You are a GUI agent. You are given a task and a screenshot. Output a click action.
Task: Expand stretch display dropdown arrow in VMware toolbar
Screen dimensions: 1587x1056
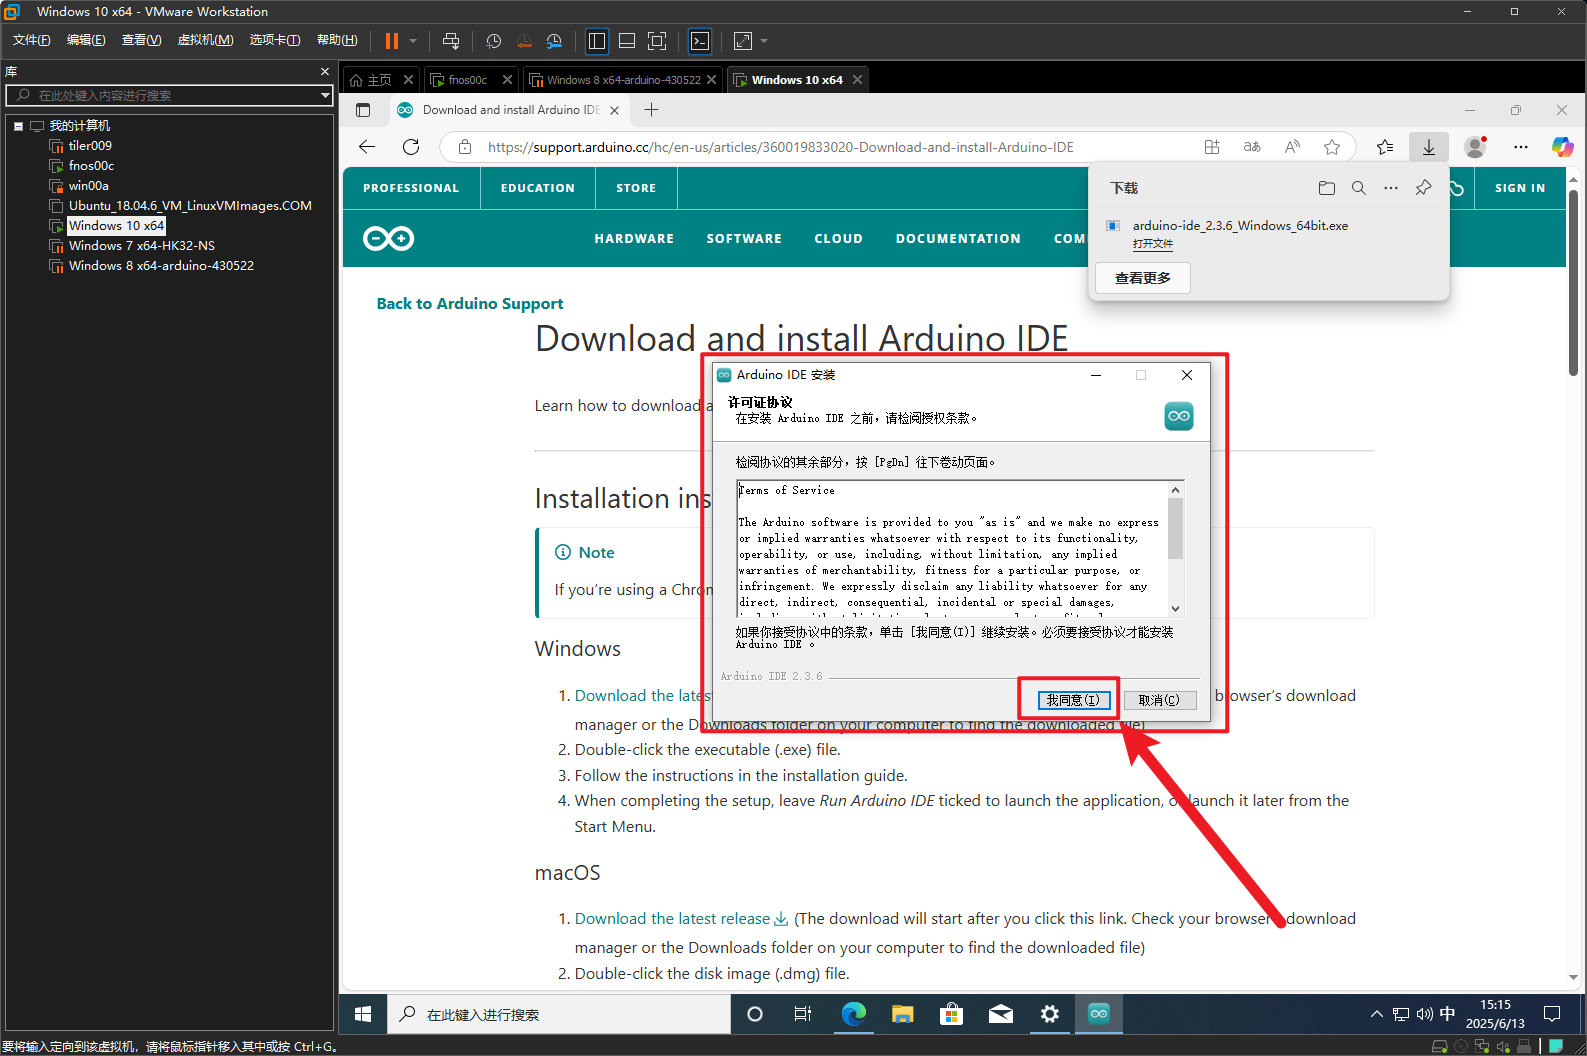tap(764, 41)
